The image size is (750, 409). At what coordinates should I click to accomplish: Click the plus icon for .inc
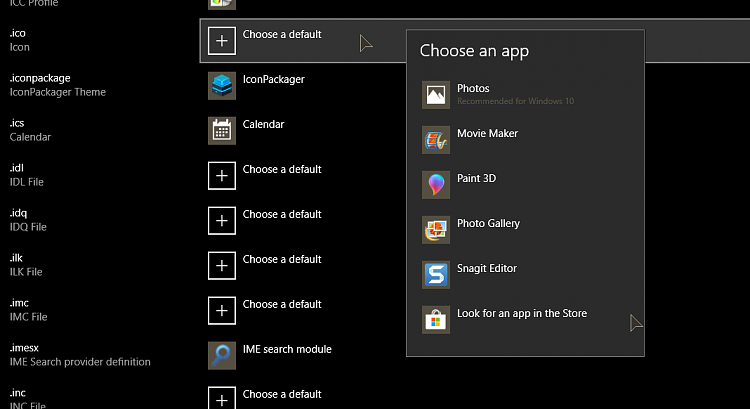[x=221, y=398]
